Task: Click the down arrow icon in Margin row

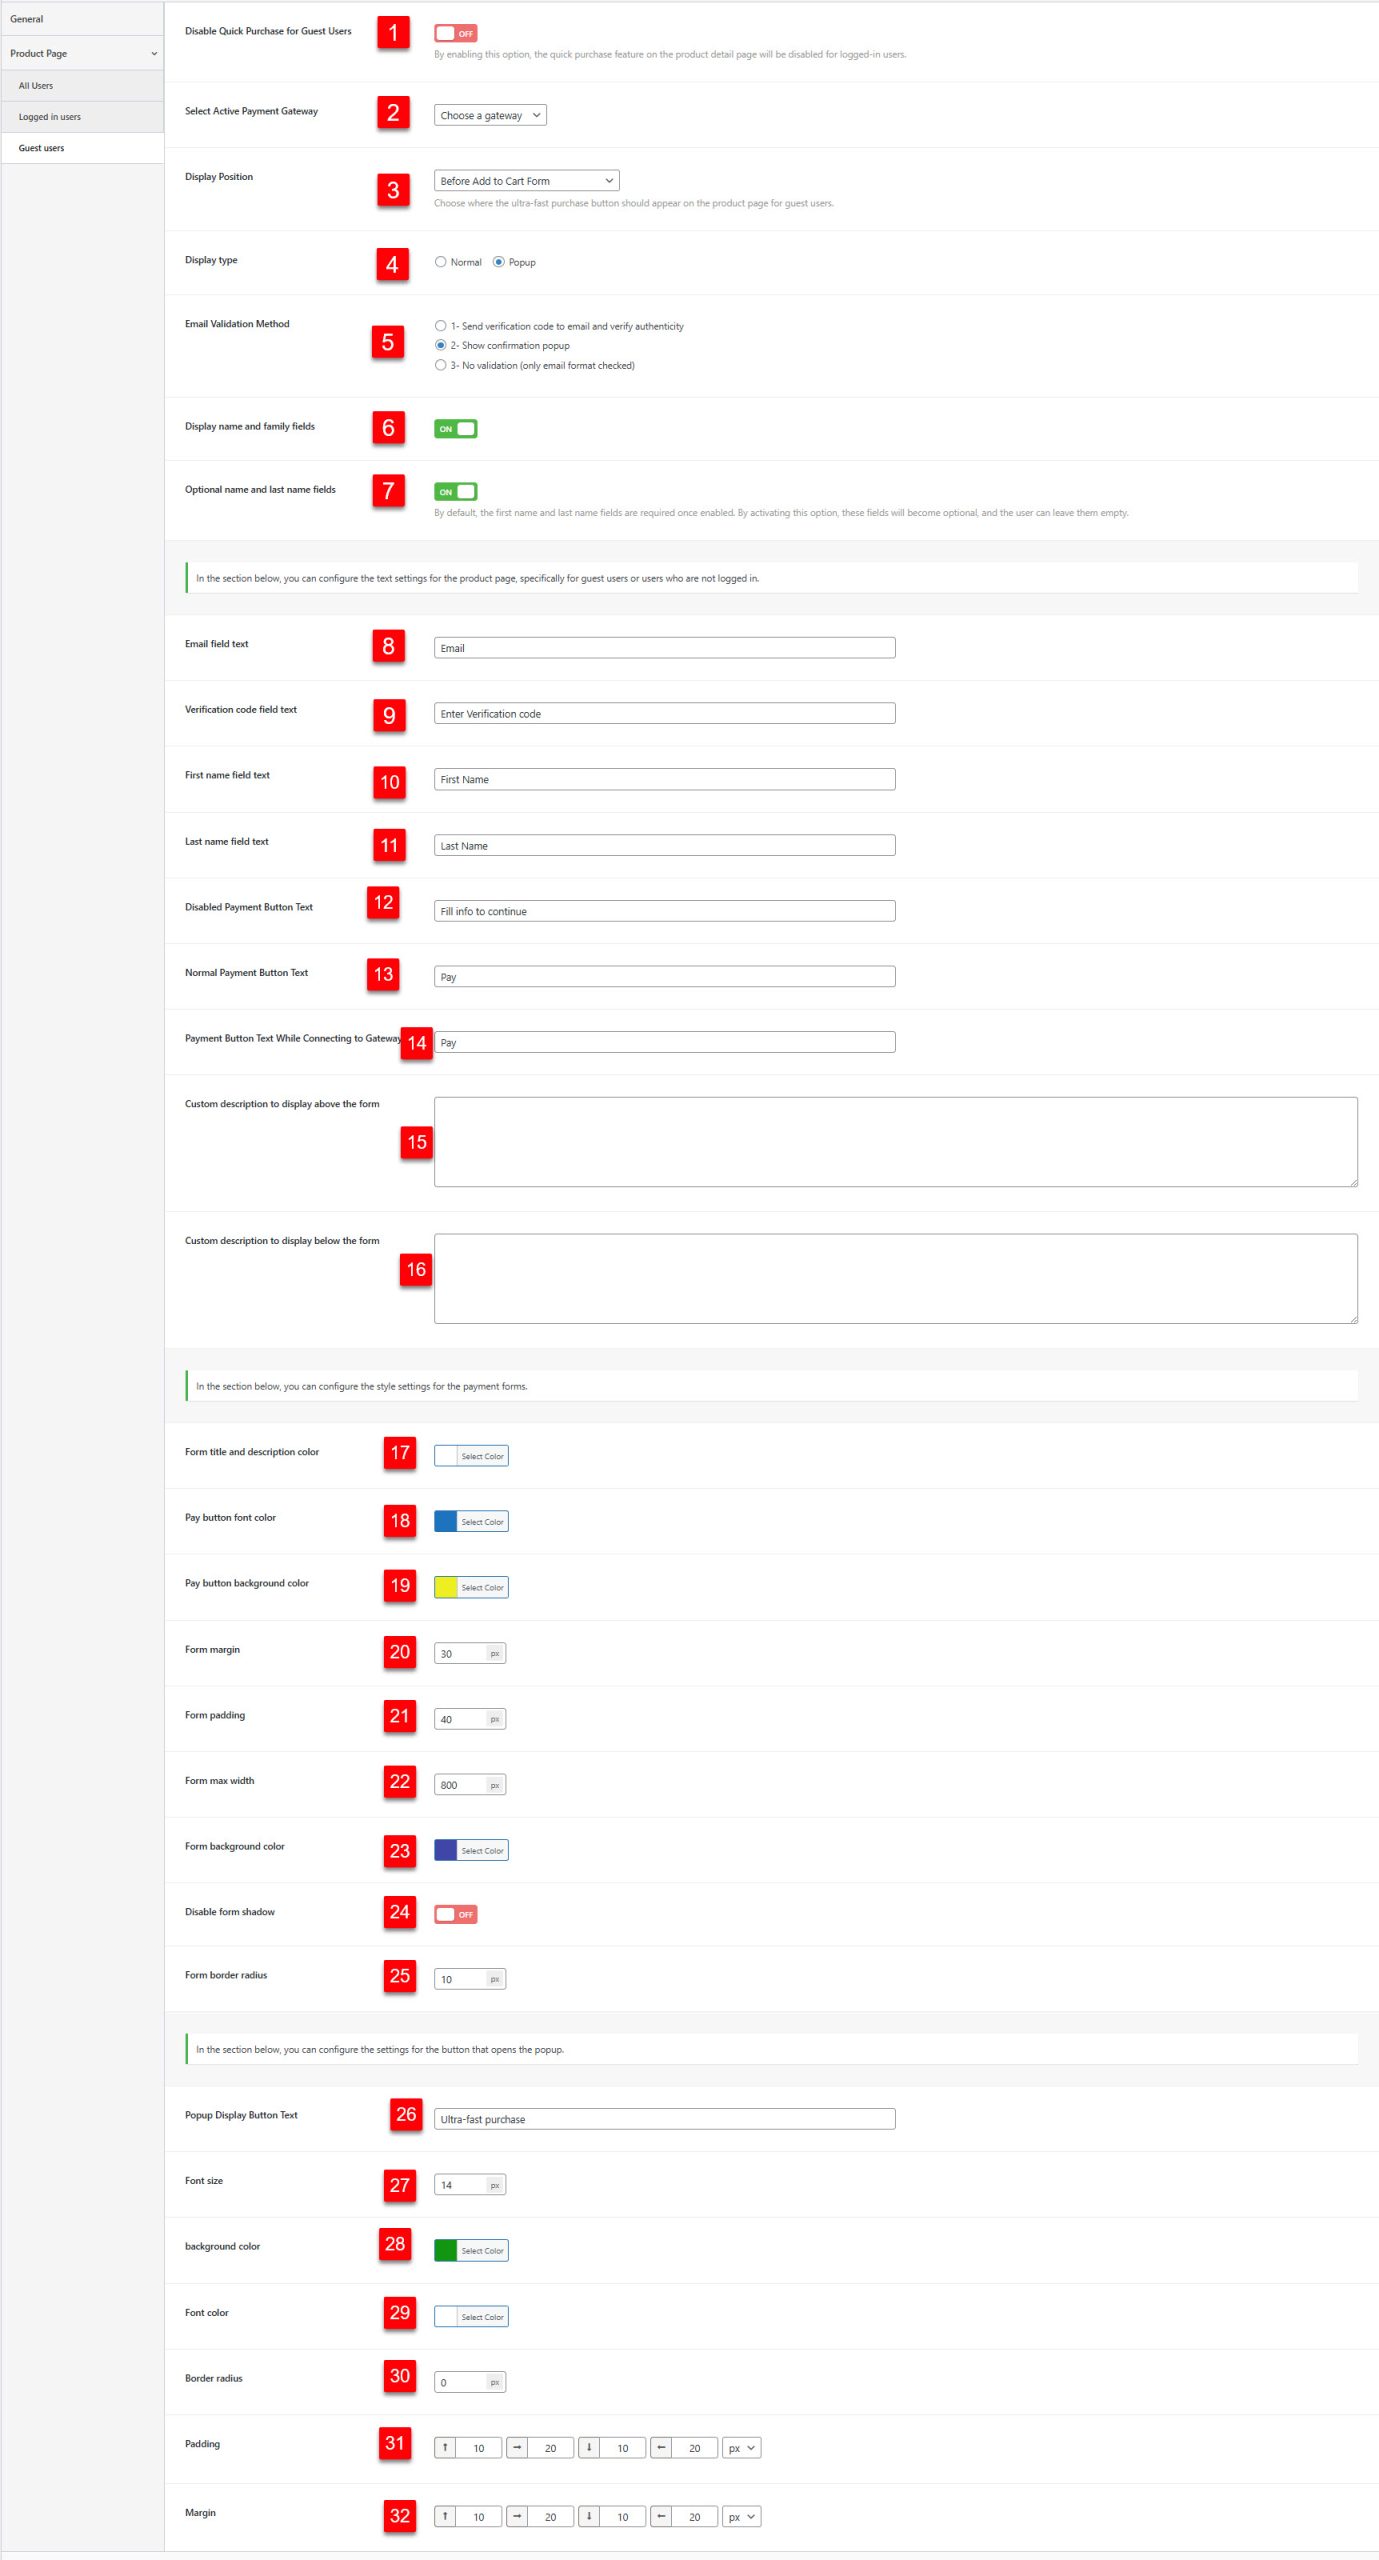Action: tap(589, 2516)
